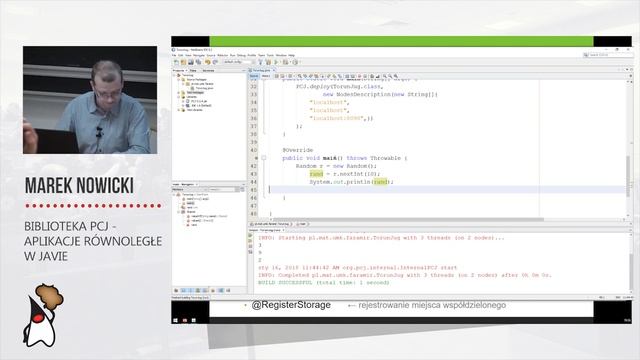Screen dimensions: 640x360
Task: Click the Windows Start button
Action: tap(176, 320)
